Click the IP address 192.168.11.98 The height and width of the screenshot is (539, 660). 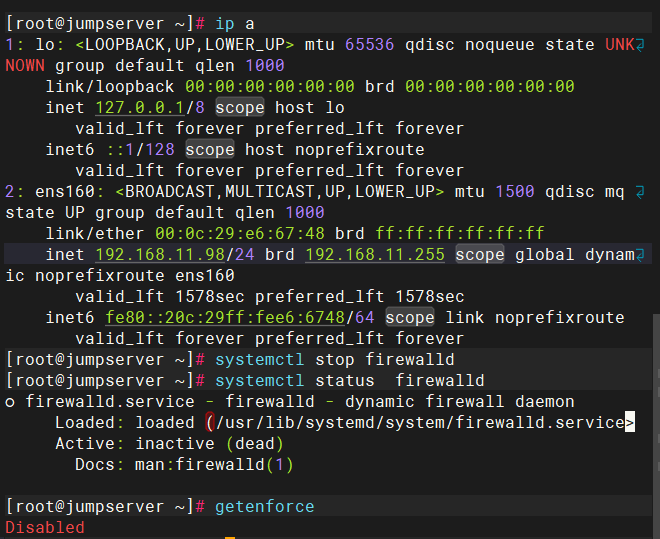pos(160,255)
